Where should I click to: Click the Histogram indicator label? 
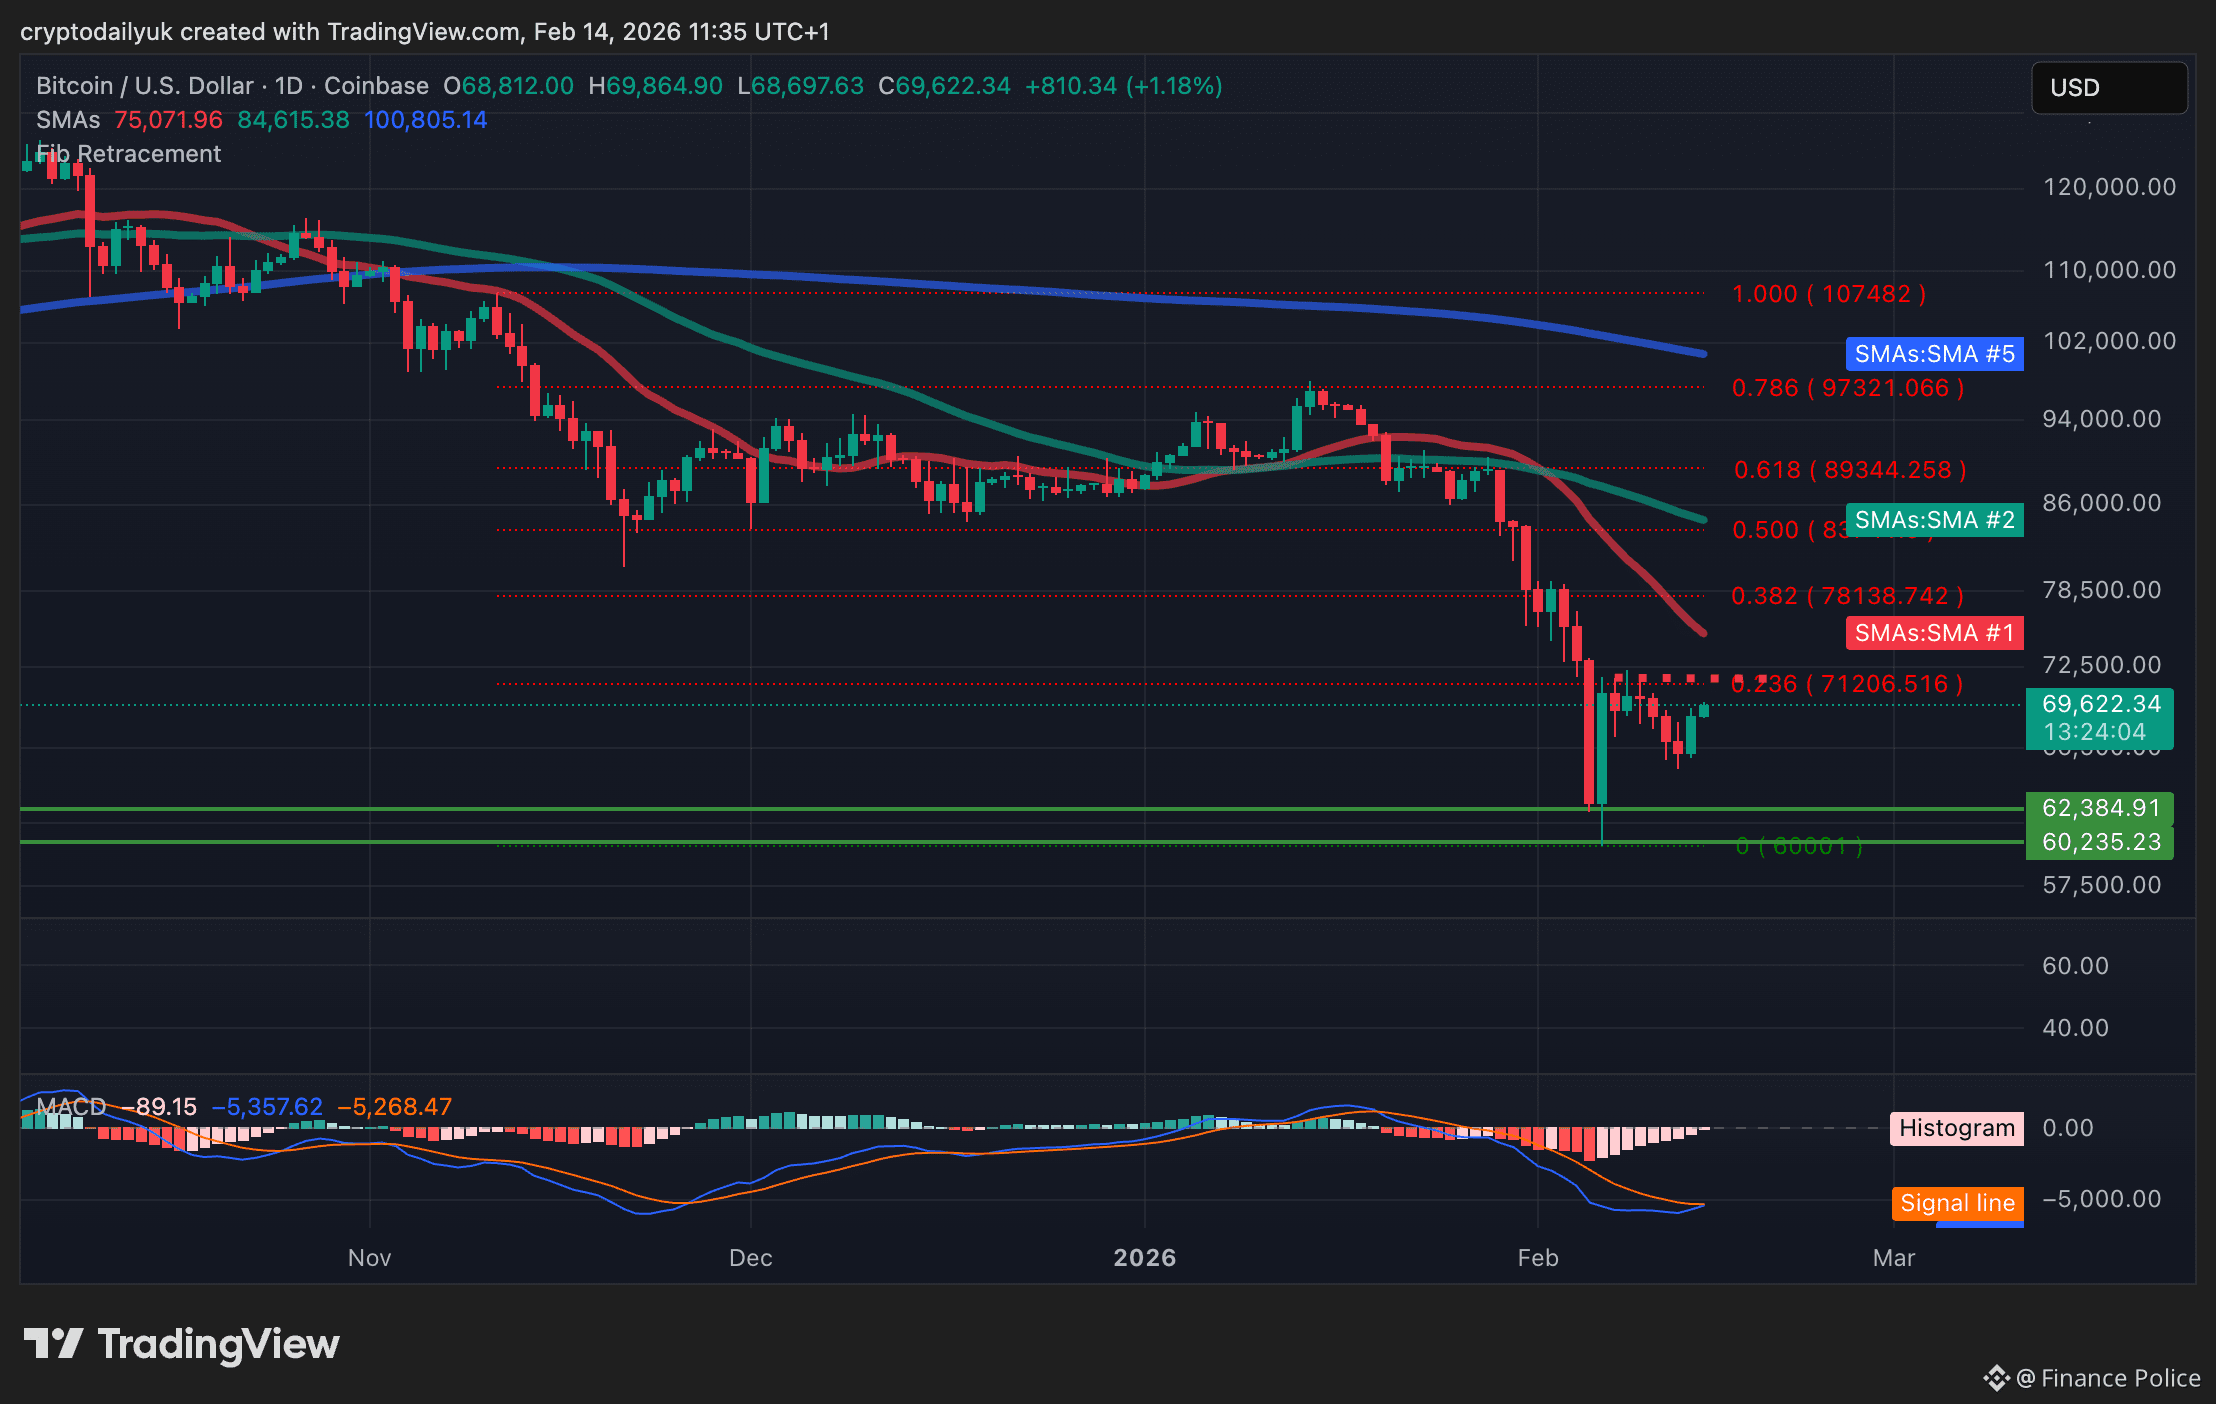pos(1956,1128)
